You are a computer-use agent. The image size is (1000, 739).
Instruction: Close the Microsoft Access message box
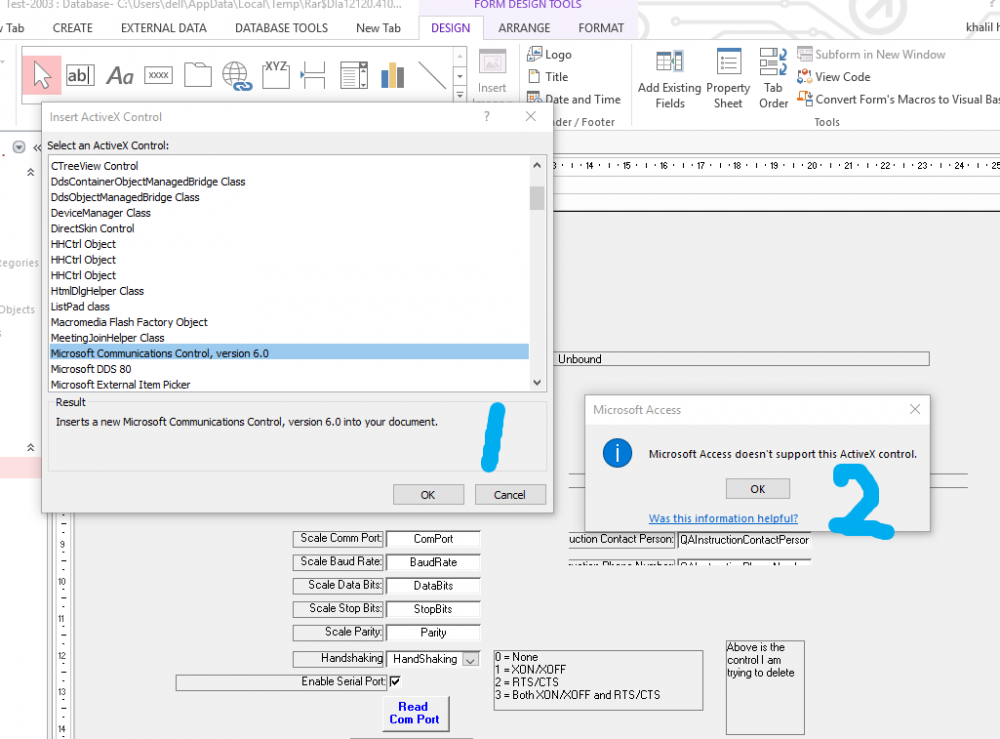pos(915,409)
